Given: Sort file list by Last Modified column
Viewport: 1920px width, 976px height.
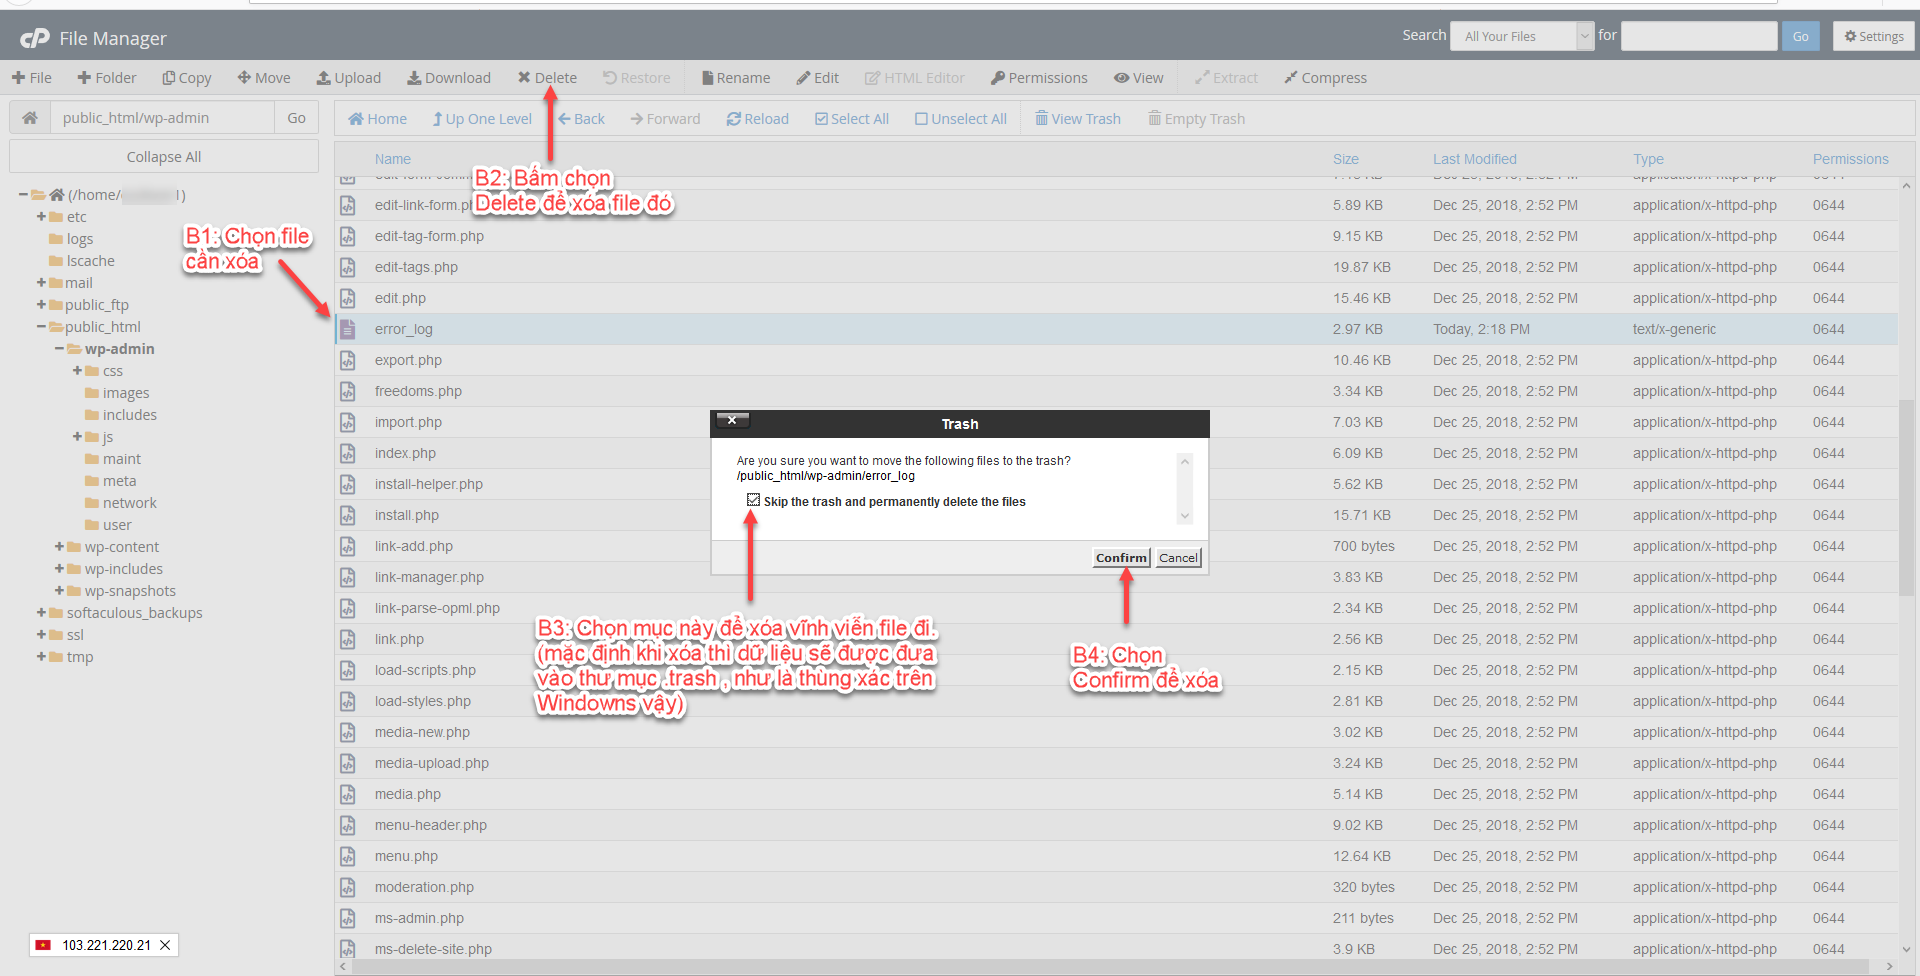Looking at the screenshot, I should tap(1474, 159).
